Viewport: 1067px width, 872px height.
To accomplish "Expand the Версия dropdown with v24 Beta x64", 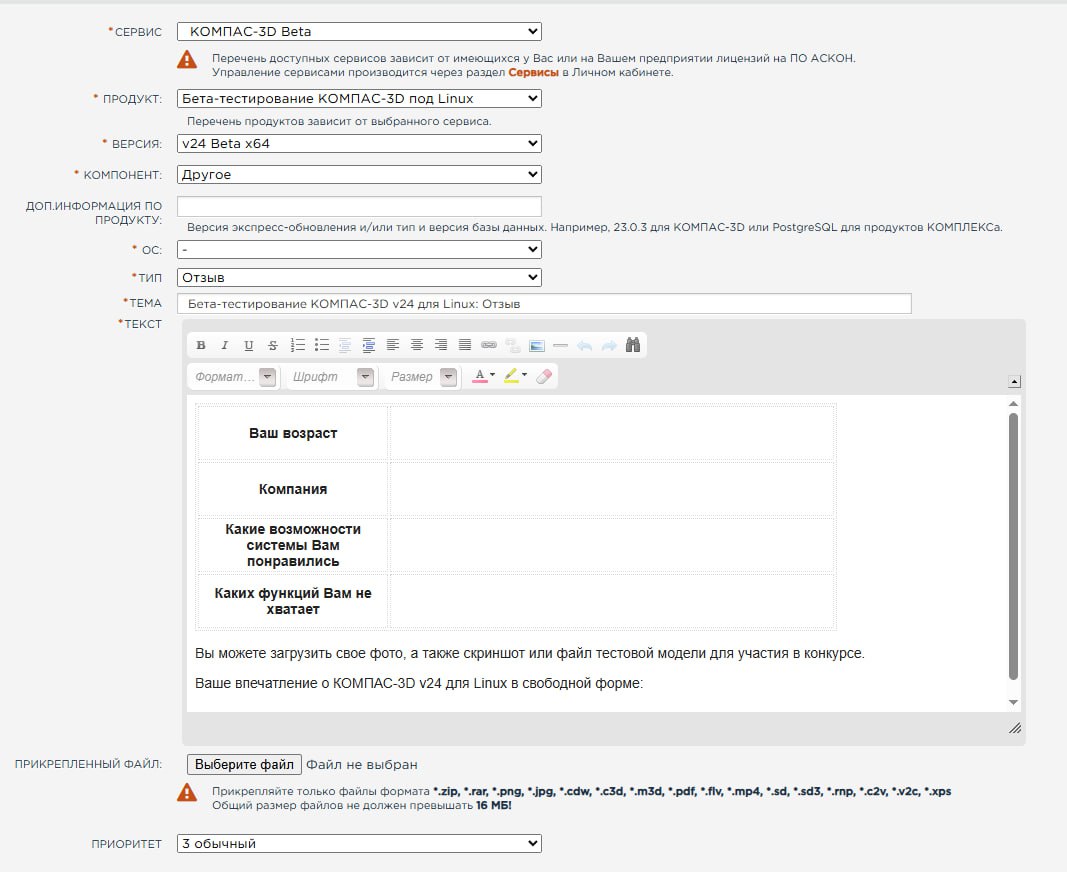I will 359,144.
